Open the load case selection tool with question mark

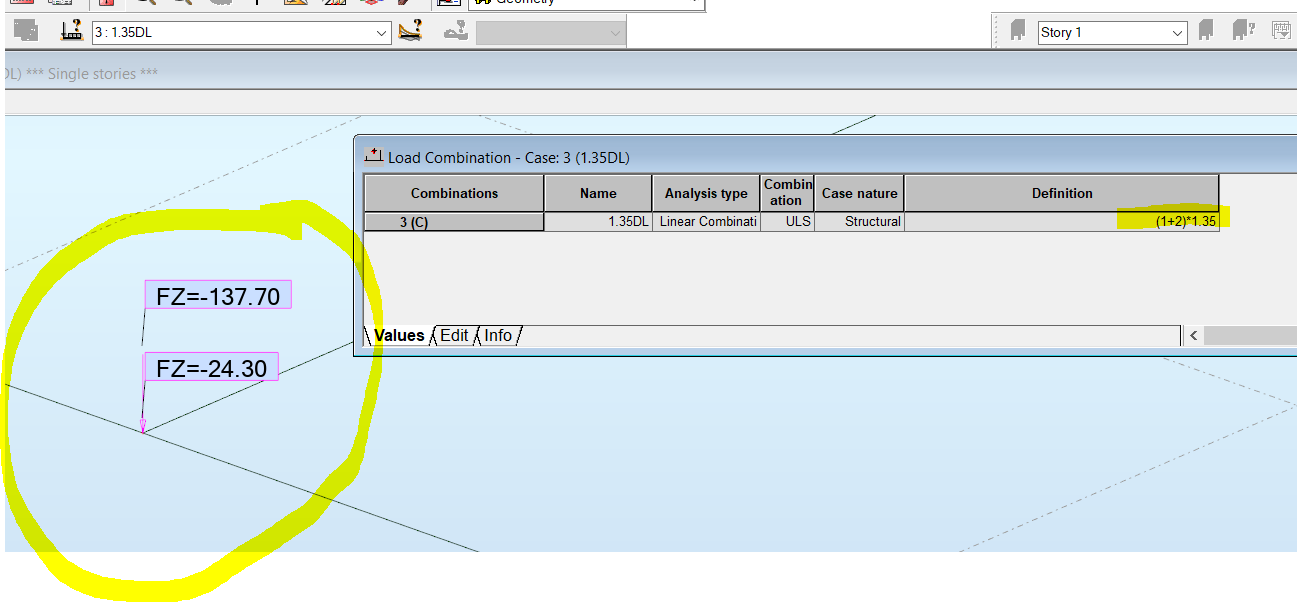pyautogui.click(x=72, y=32)
